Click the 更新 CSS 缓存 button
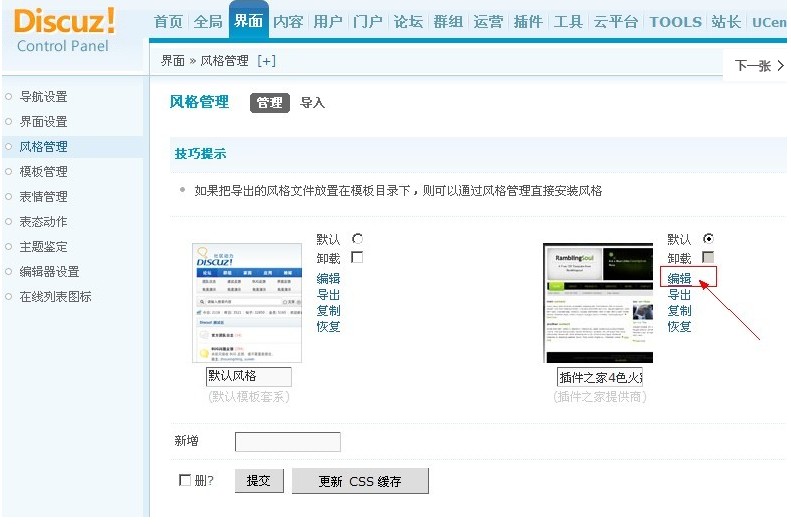The image size is (791, 524). tap(360, 481)
